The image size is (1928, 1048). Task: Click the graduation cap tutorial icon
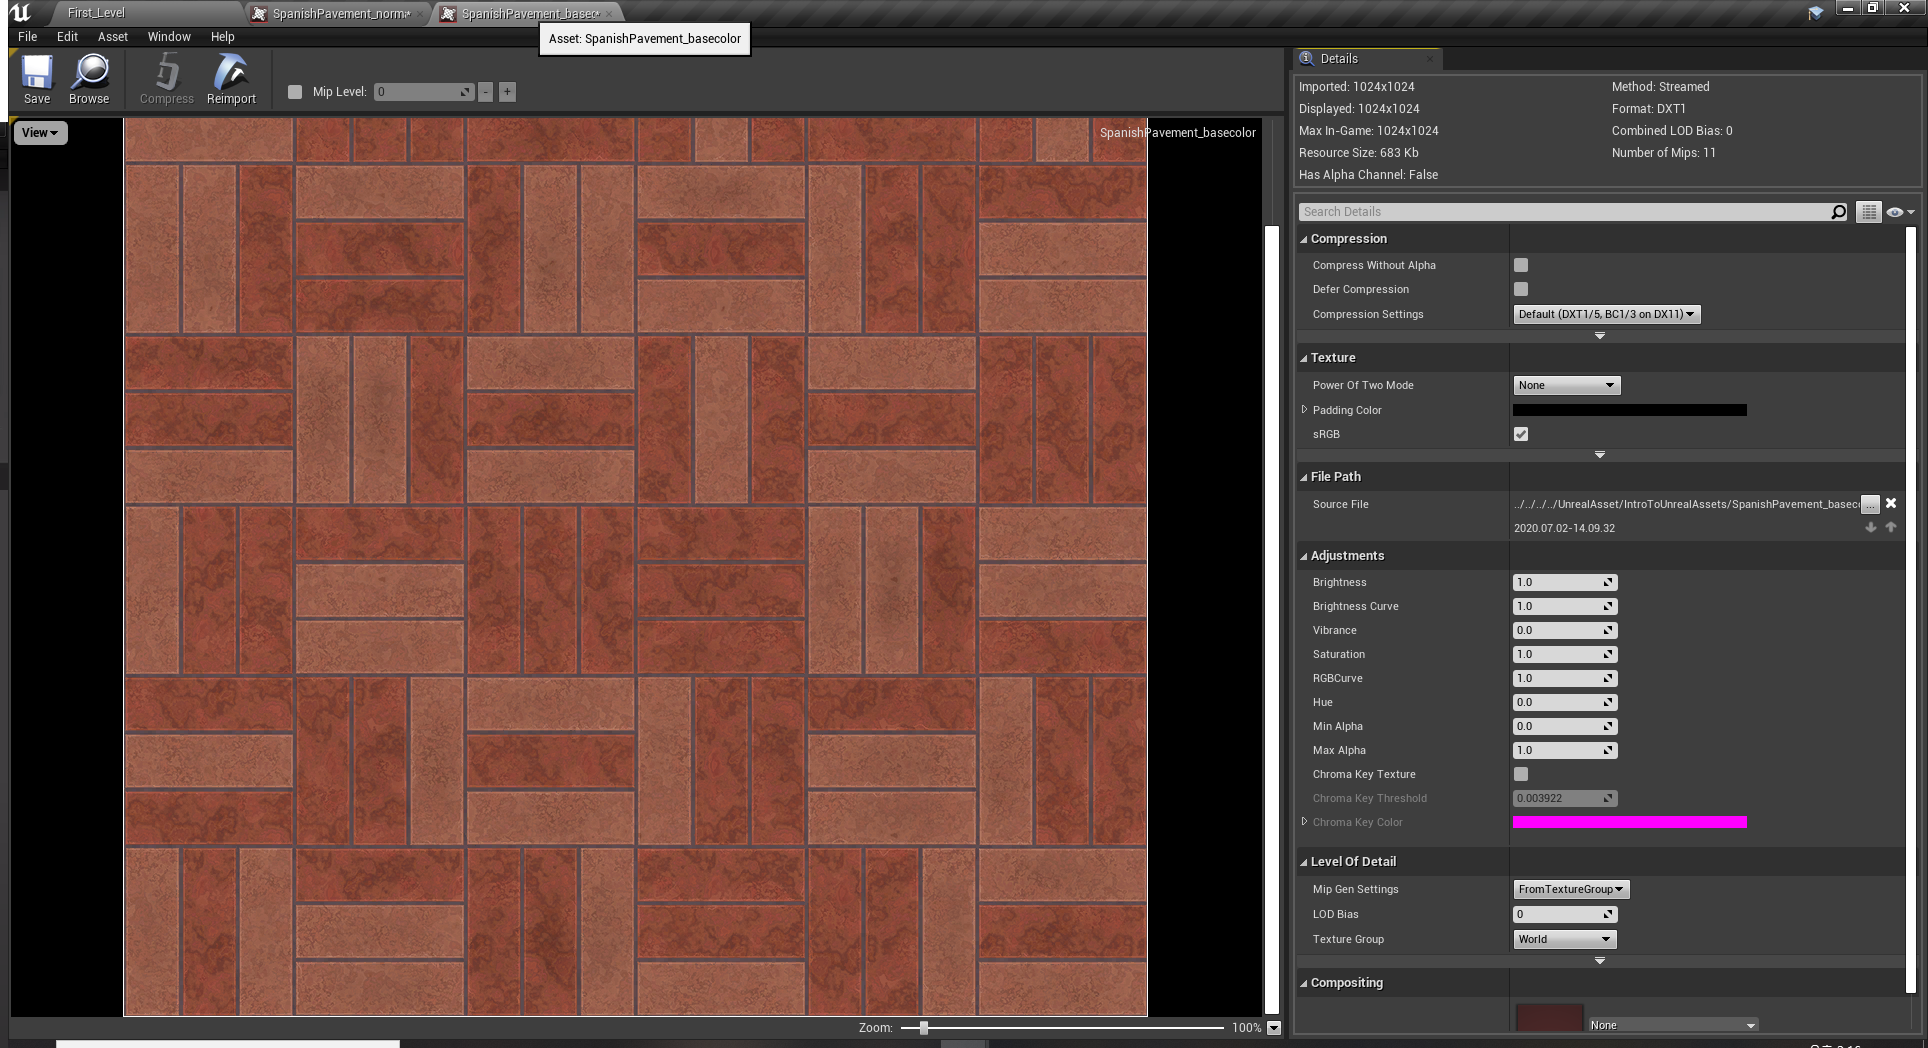point(1816,12)
